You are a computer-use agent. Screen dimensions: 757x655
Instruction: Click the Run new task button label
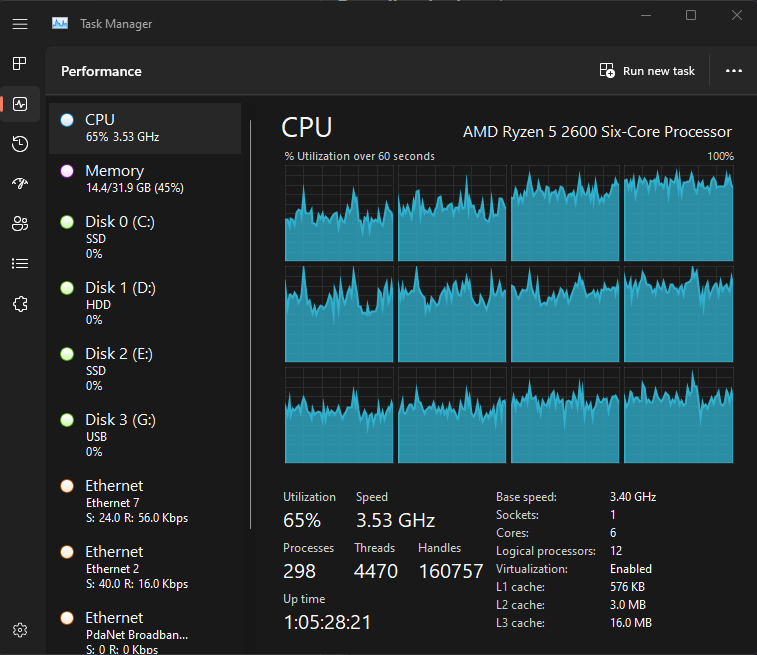tap(659, 71)
